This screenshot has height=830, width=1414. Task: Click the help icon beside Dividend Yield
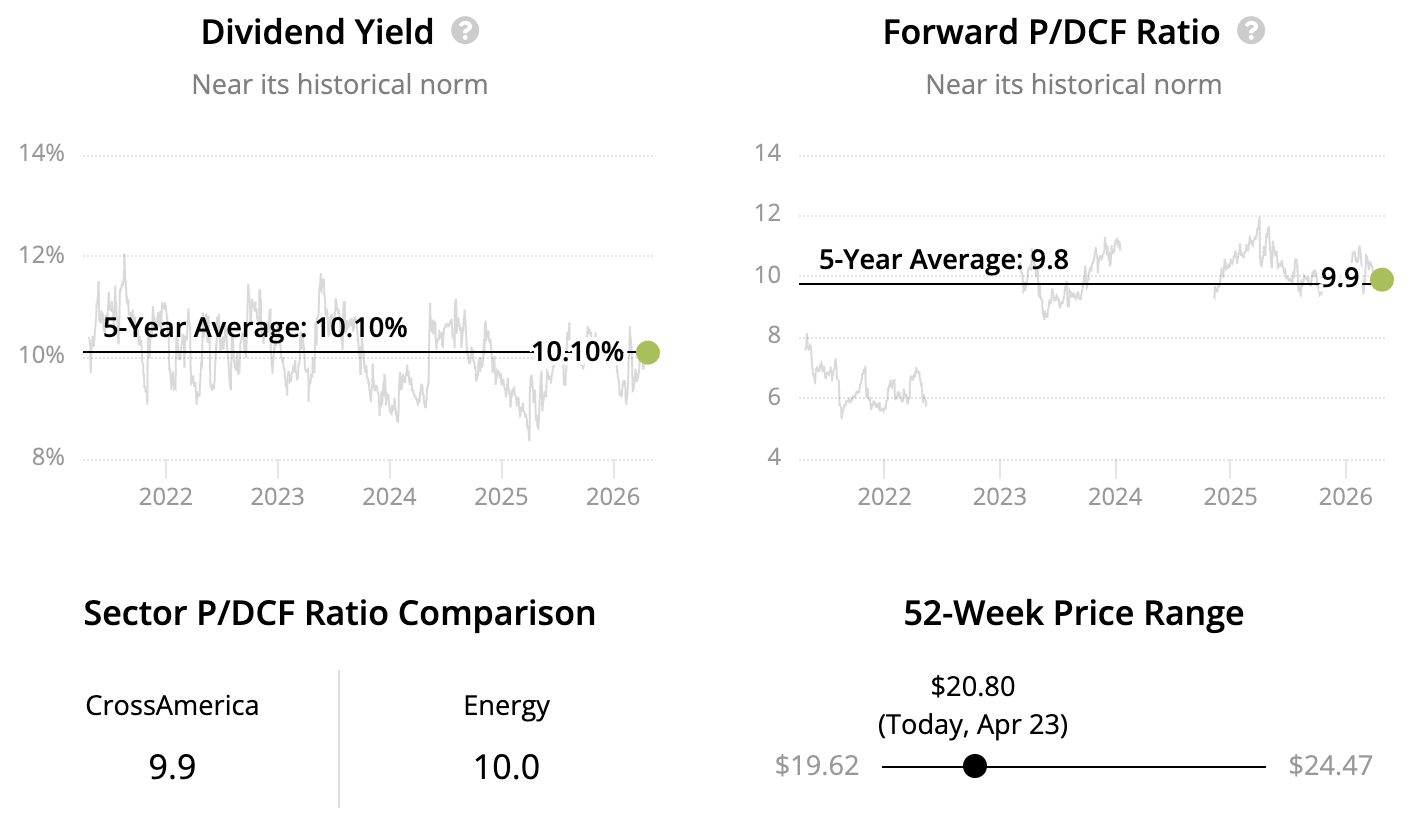click(465, 31)
